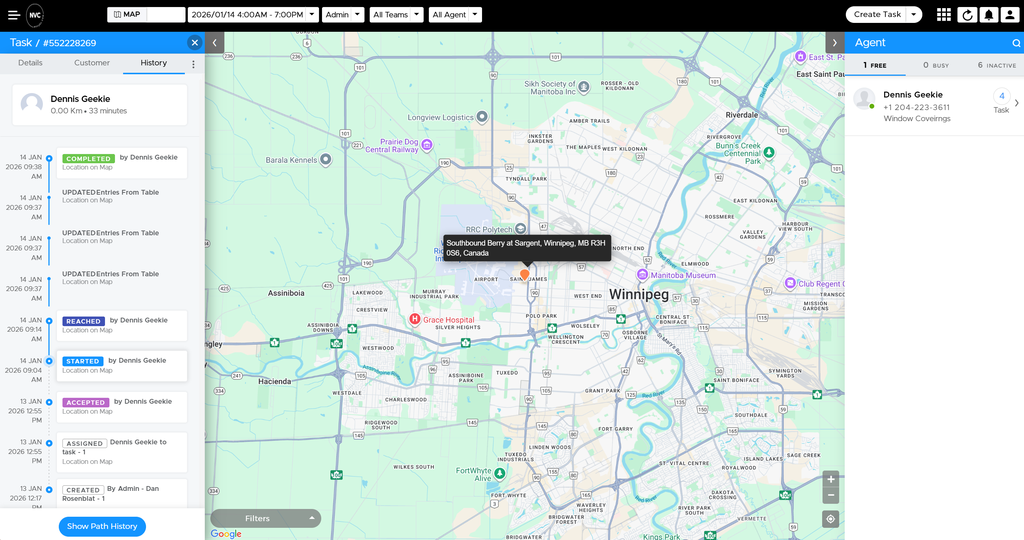Click the refresh icon in top bar
The width and height of the screenshot is (1024, 540).
click(967, 15)
